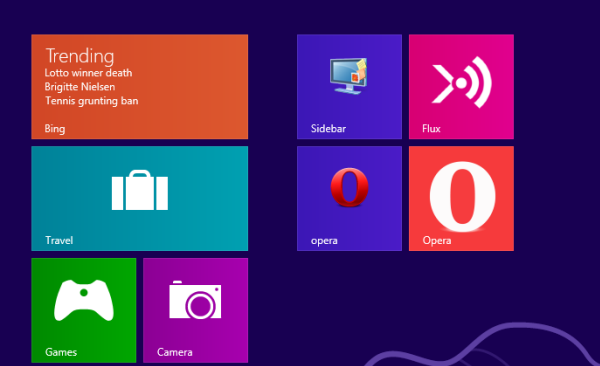Open the Travel tile with suitcase icon

click(x=140, y=198)
